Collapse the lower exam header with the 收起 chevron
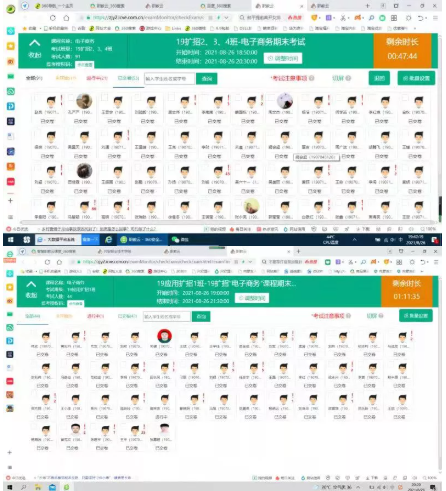This screenshot has height=491, width=446. pyautogui.click(x=31, y=289)
